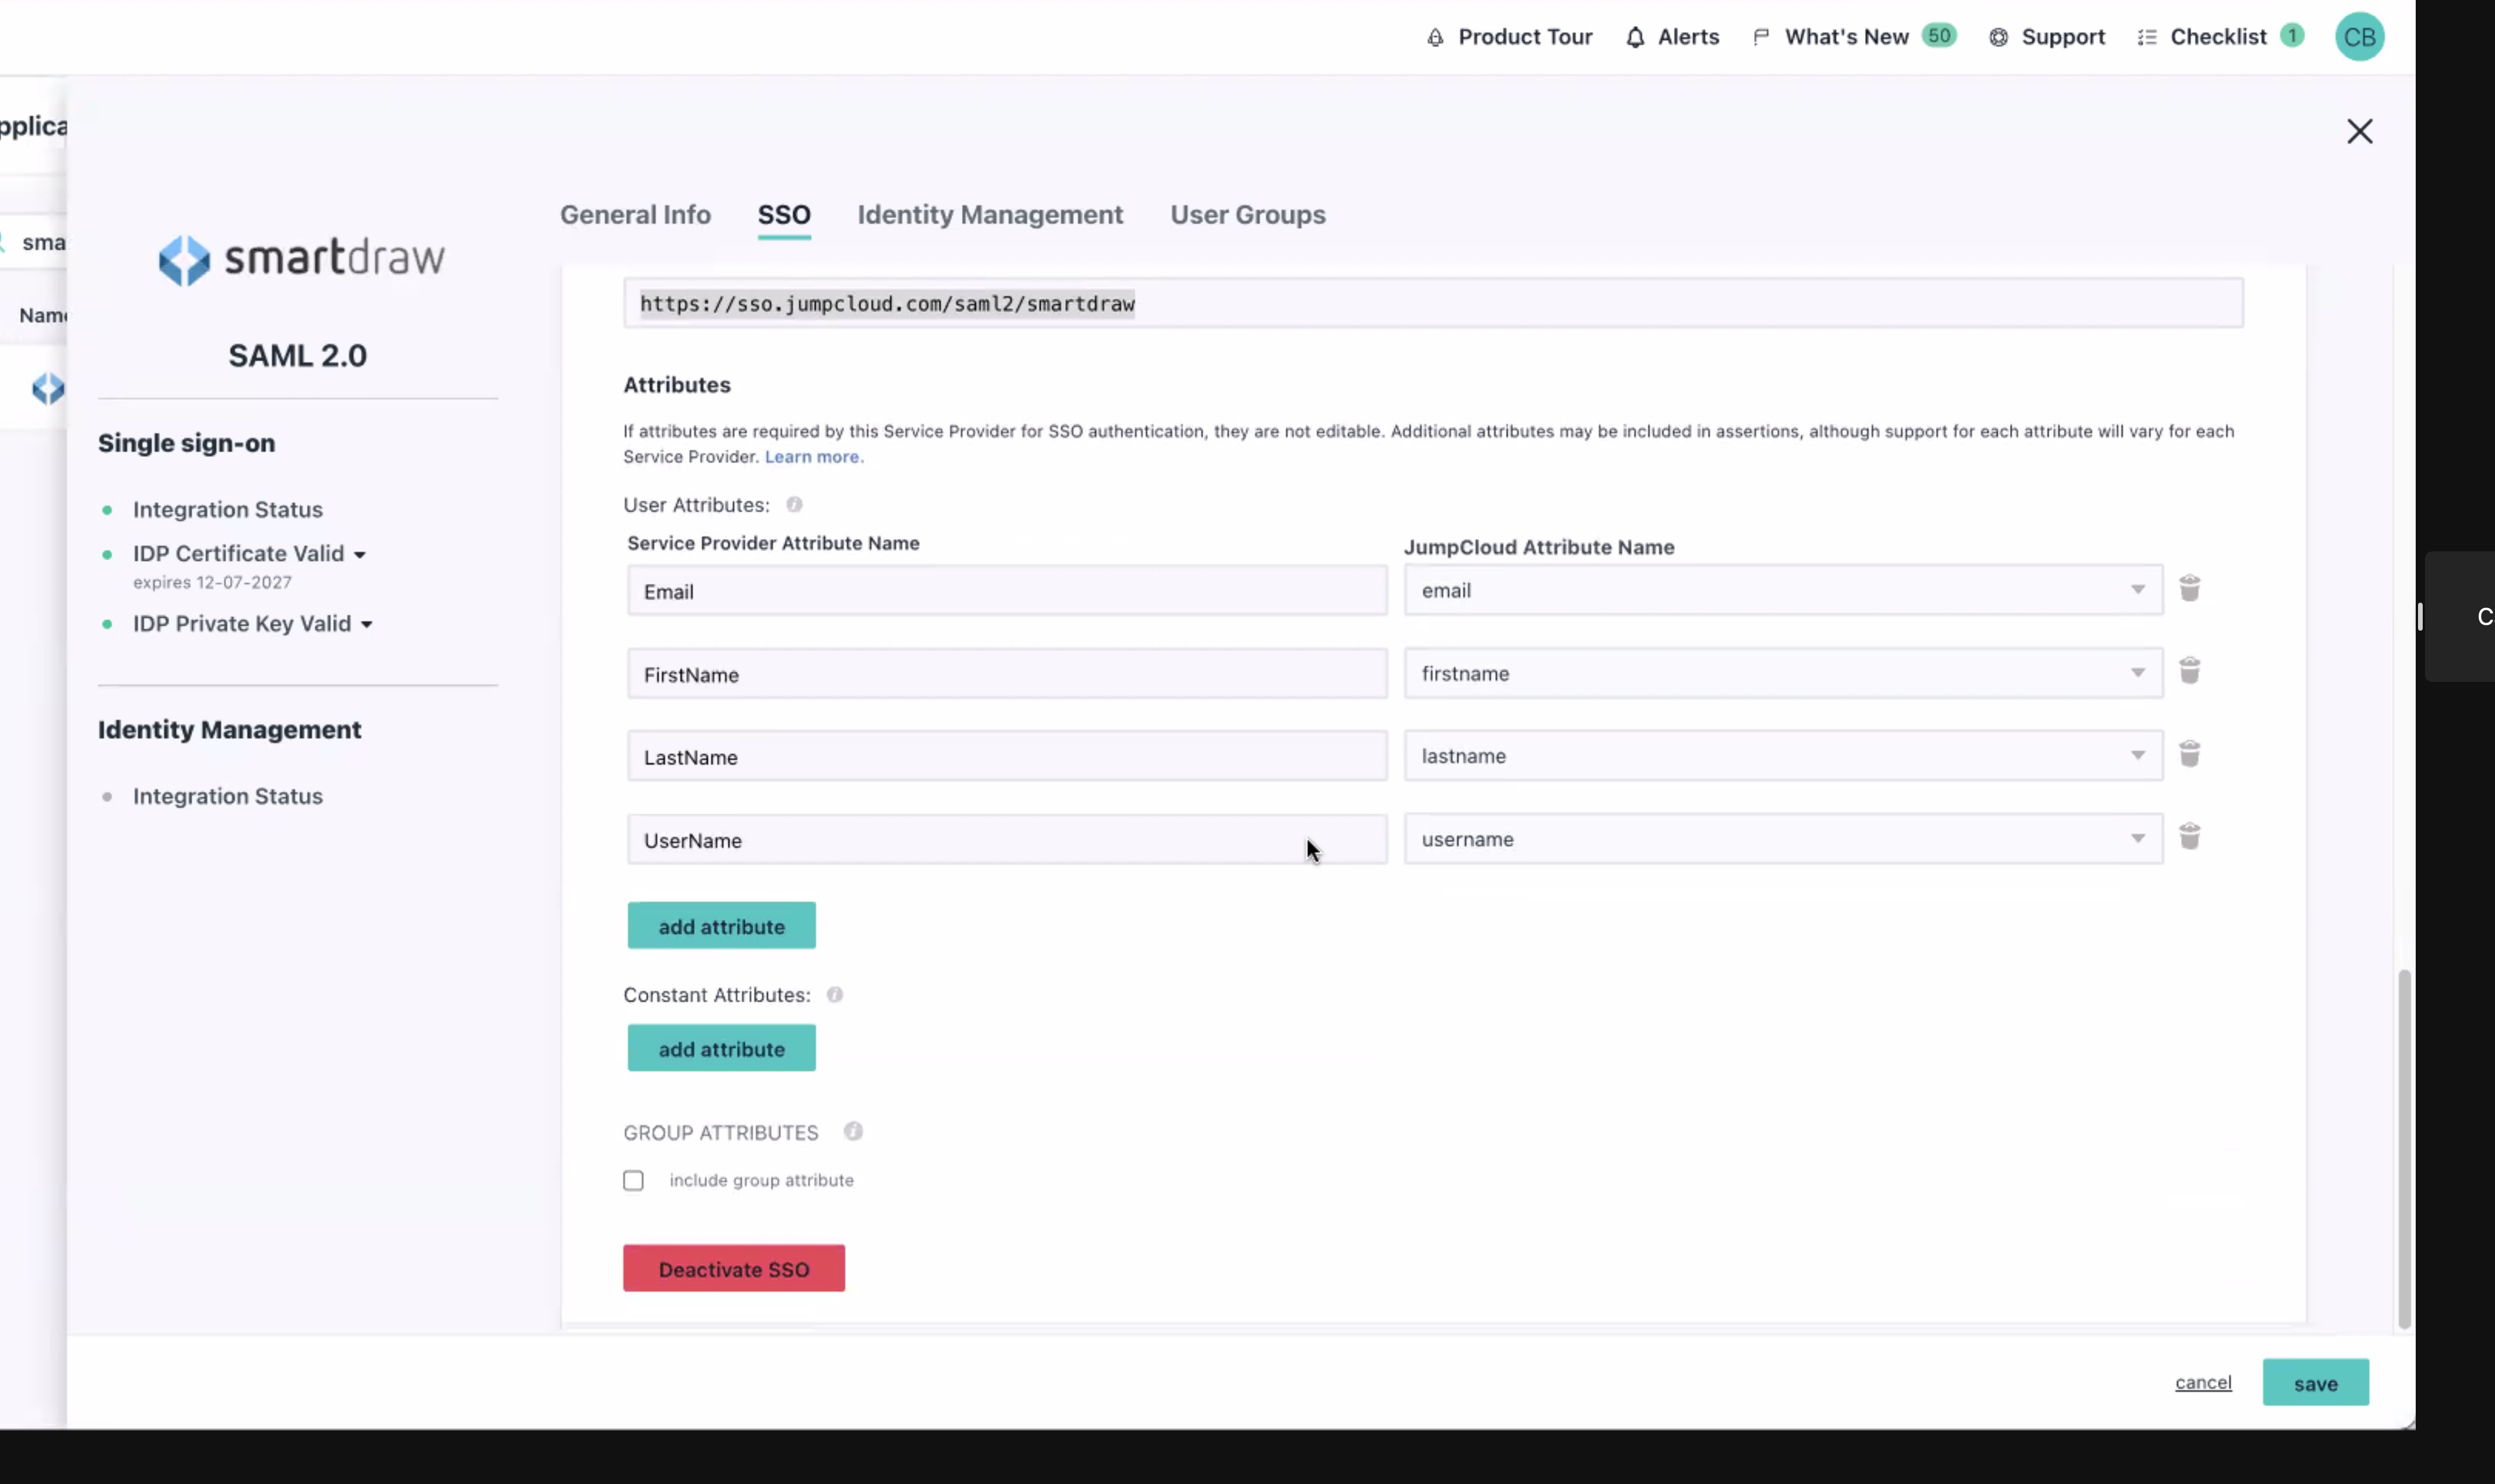Open the User Groups tab
Image resolution: width=2495 pixels, height=1484 pixels.
pyautogui.click(x=1247, y=215)
